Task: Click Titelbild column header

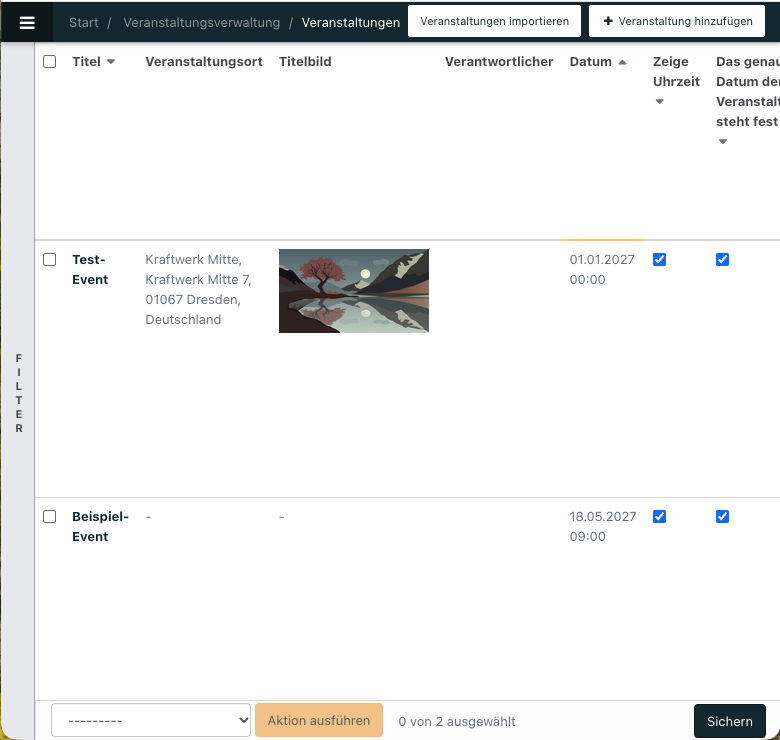Action: (305, 62)
